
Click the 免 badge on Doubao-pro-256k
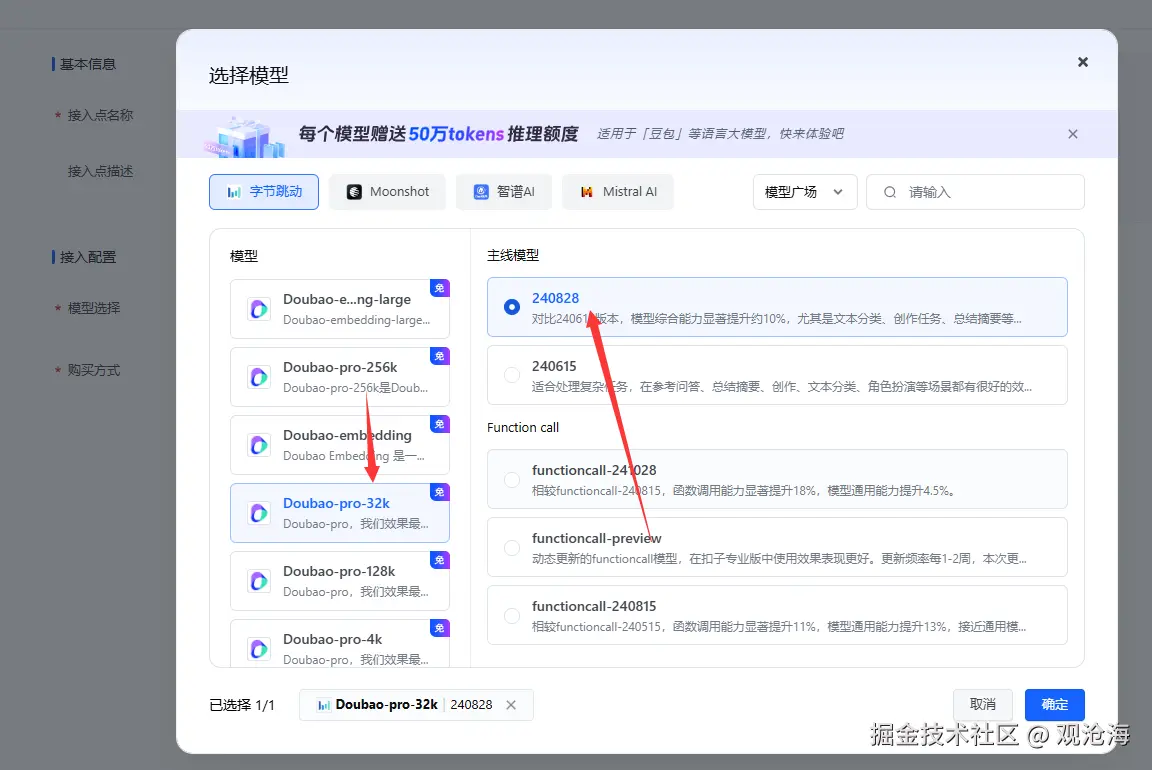point(439,356)
